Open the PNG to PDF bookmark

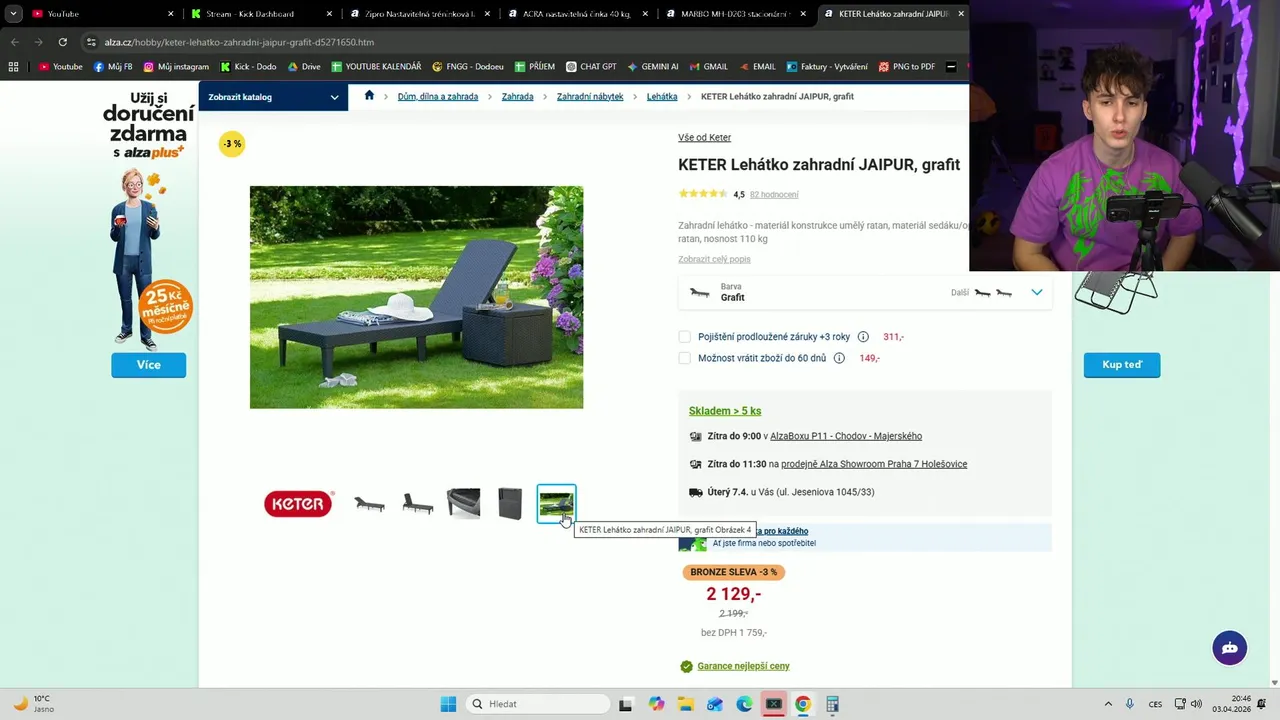tap(906, 67)
